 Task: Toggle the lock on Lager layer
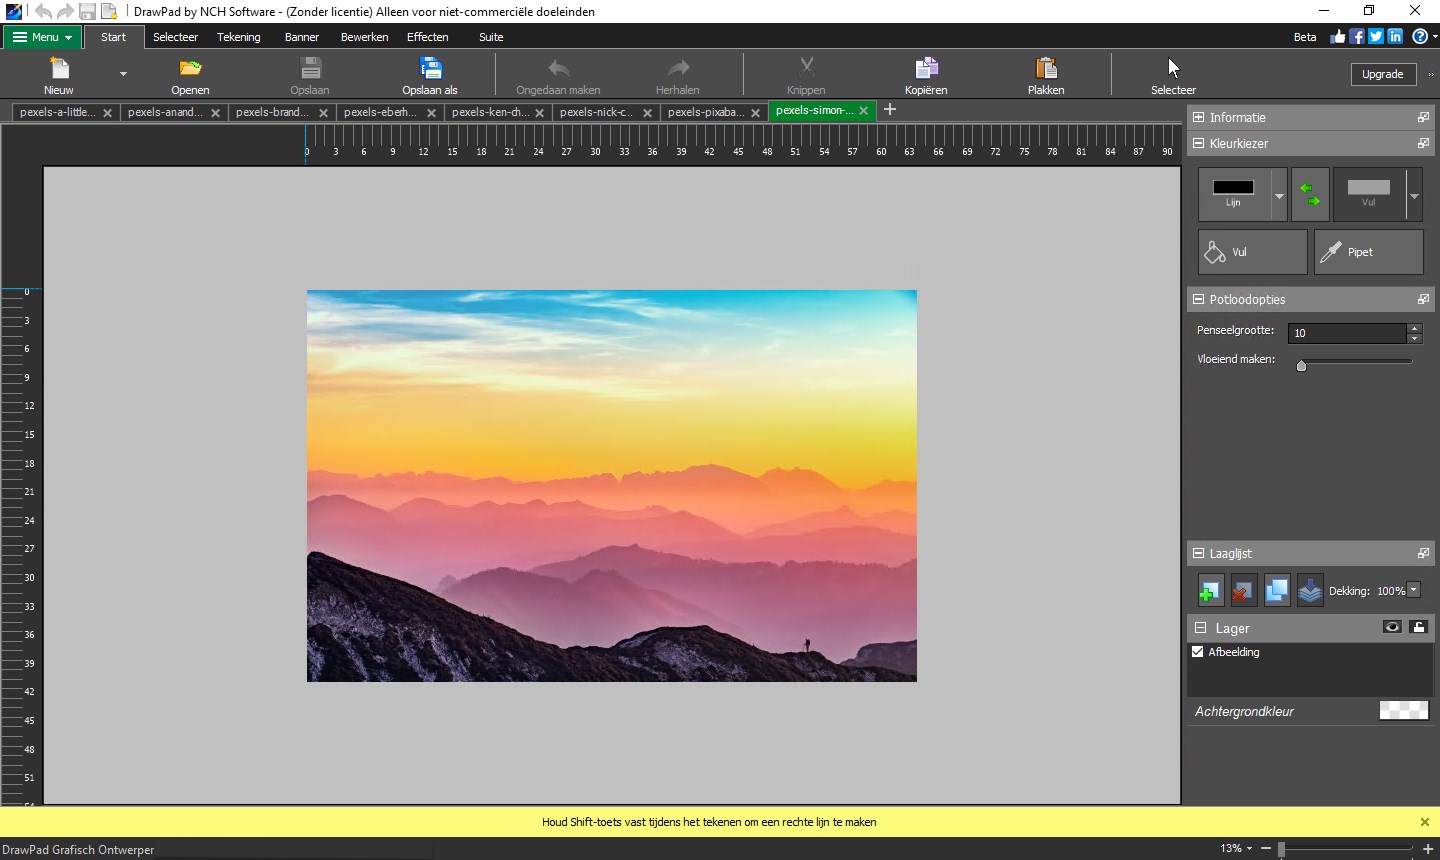1418,627
